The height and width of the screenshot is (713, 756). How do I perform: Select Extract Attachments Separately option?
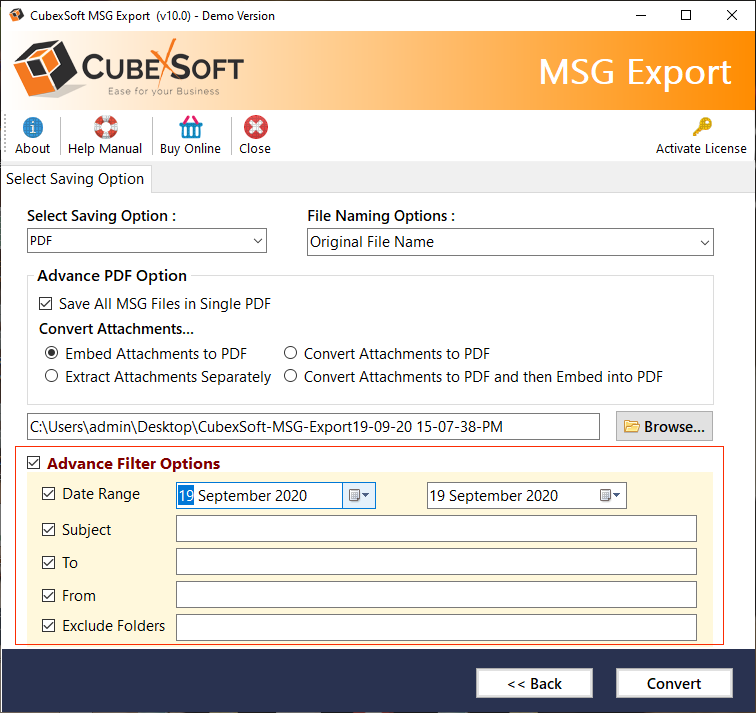(51, 376)
